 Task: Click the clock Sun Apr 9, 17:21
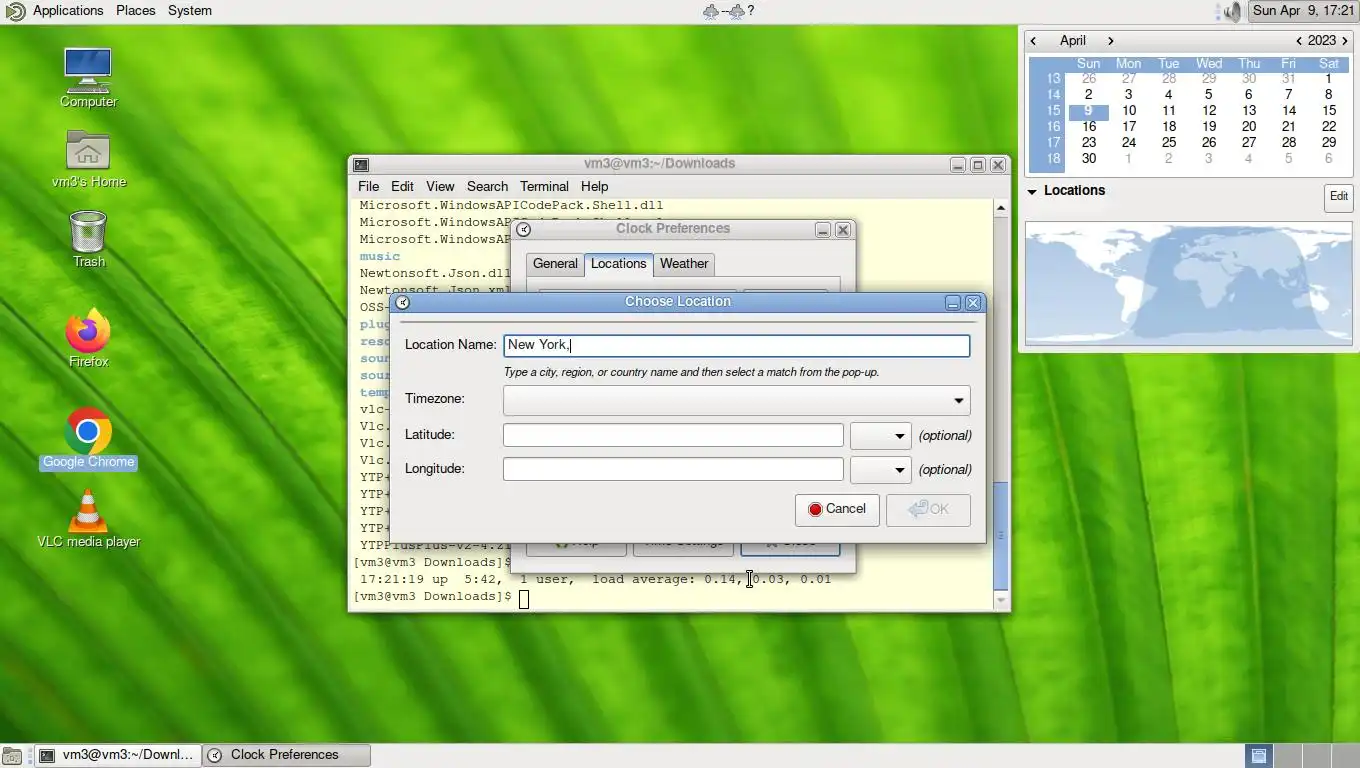pyautogui.click(x=1303, y=11)
